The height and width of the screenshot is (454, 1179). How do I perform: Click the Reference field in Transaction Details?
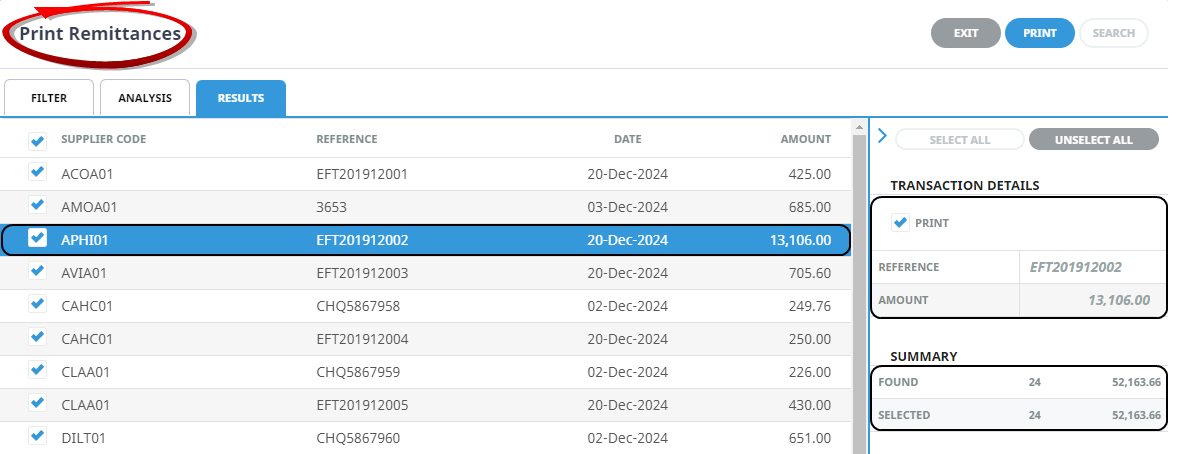[1089, 267]
